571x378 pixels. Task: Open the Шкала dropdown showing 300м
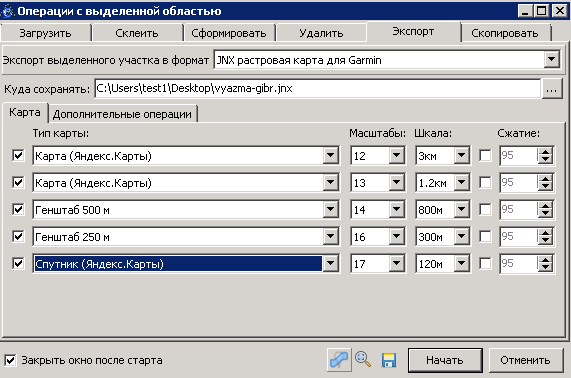(461, 236)
